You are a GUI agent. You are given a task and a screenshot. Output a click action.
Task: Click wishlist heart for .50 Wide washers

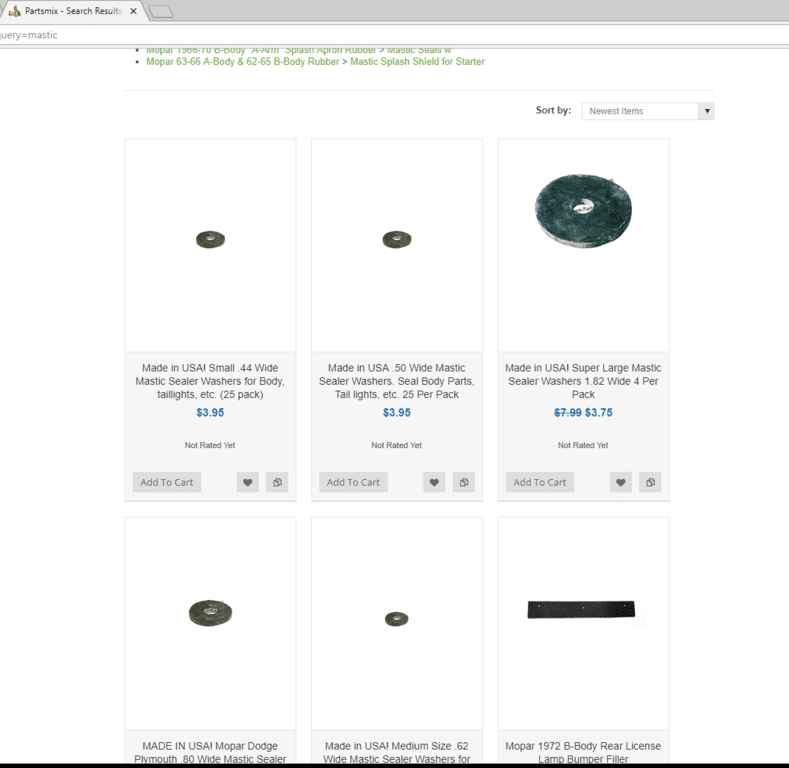coord(434,482)
